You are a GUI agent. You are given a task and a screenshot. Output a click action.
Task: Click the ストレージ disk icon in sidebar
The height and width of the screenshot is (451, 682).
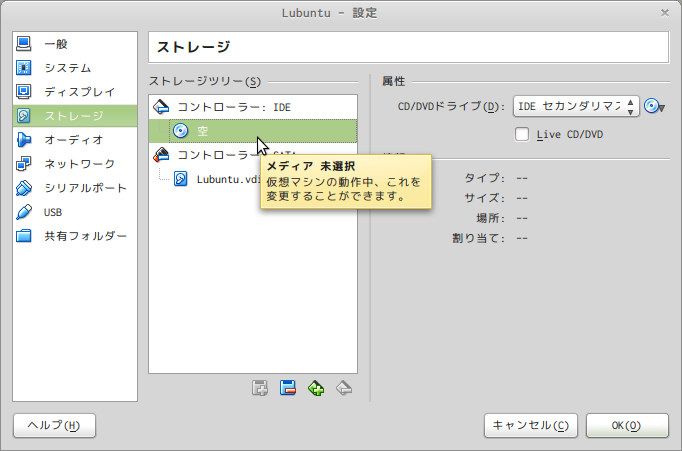[23, 116]
